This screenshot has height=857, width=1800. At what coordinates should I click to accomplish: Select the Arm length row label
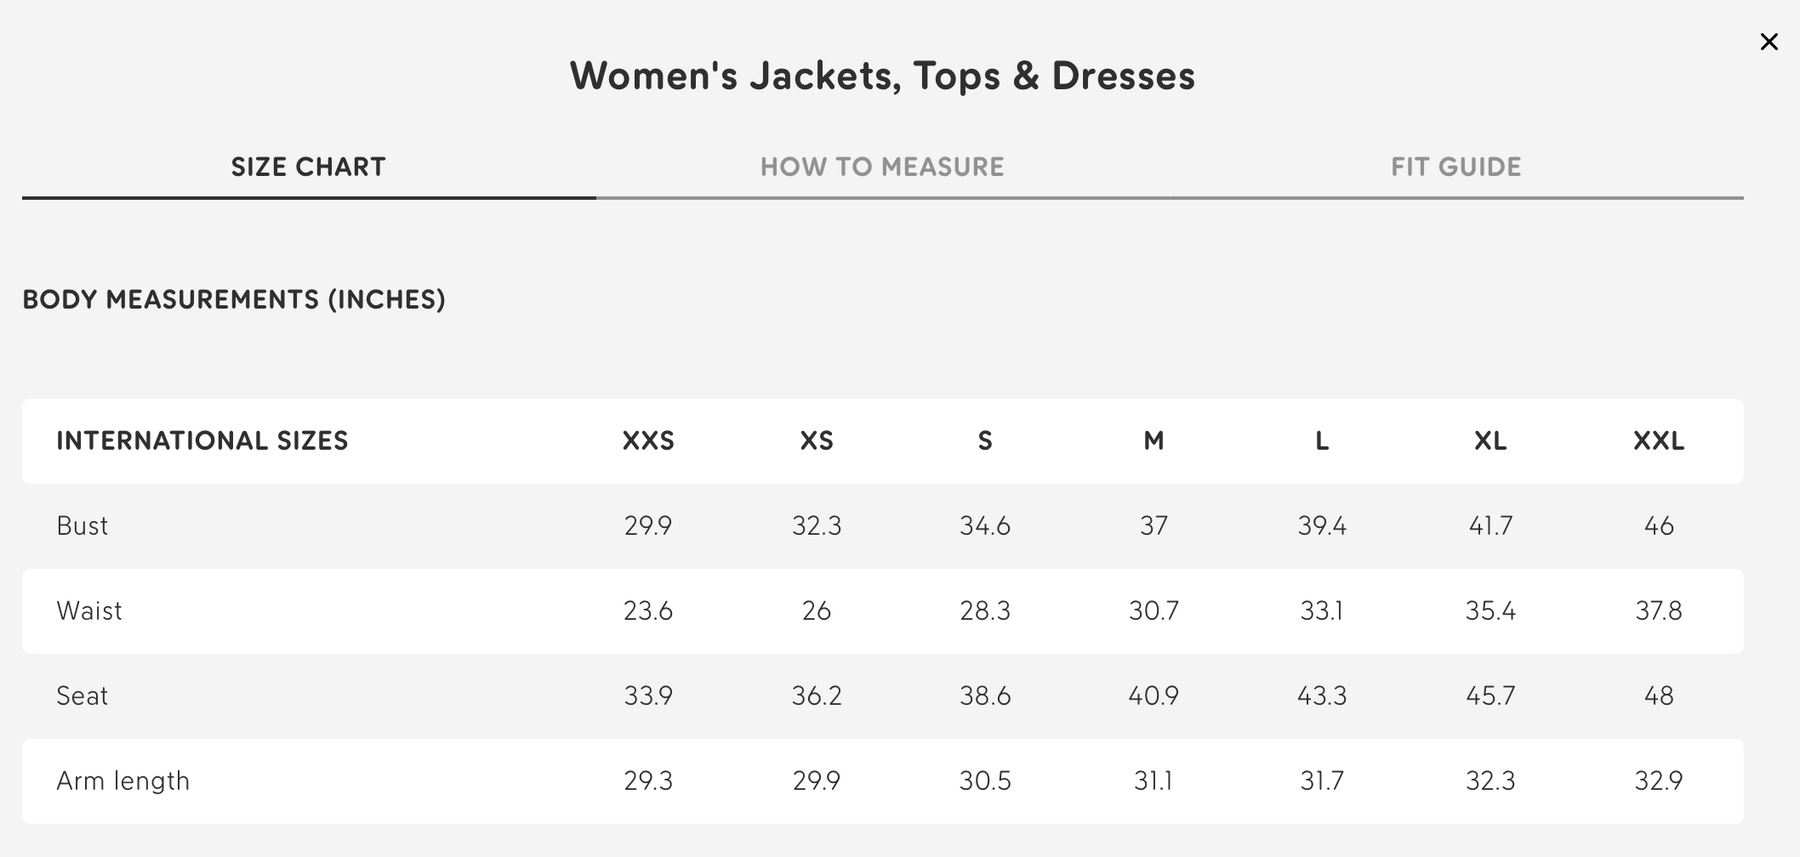[x=123, y=781]
